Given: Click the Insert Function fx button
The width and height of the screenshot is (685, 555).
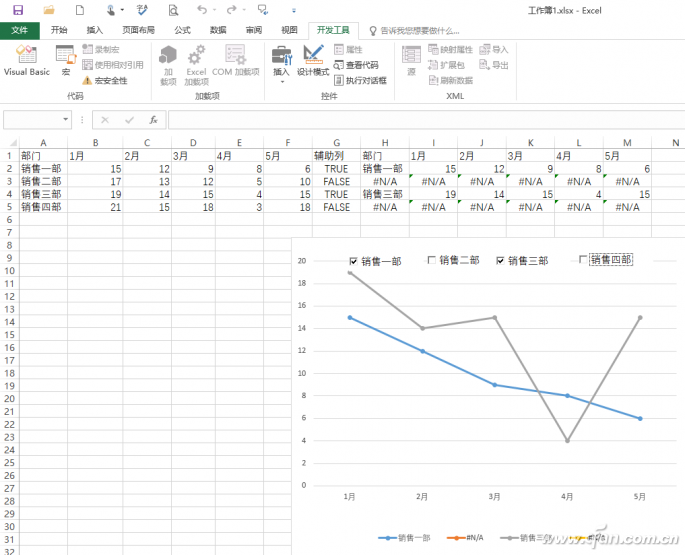Looking at the screenshot, I should click(153, 120).
